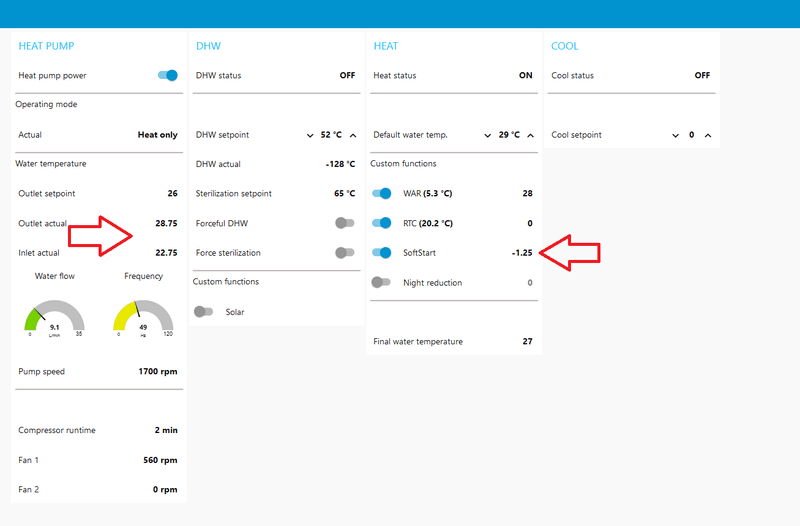
Task: Click the Water temperature section label
Action: click(51, 164)
